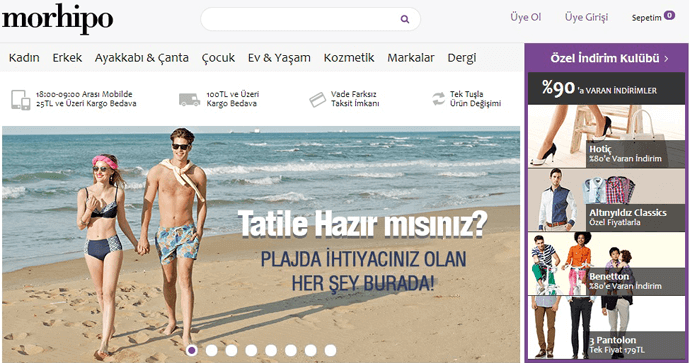Open the Üye Girişi login link
689x363 pixels.
pos(586,17)
